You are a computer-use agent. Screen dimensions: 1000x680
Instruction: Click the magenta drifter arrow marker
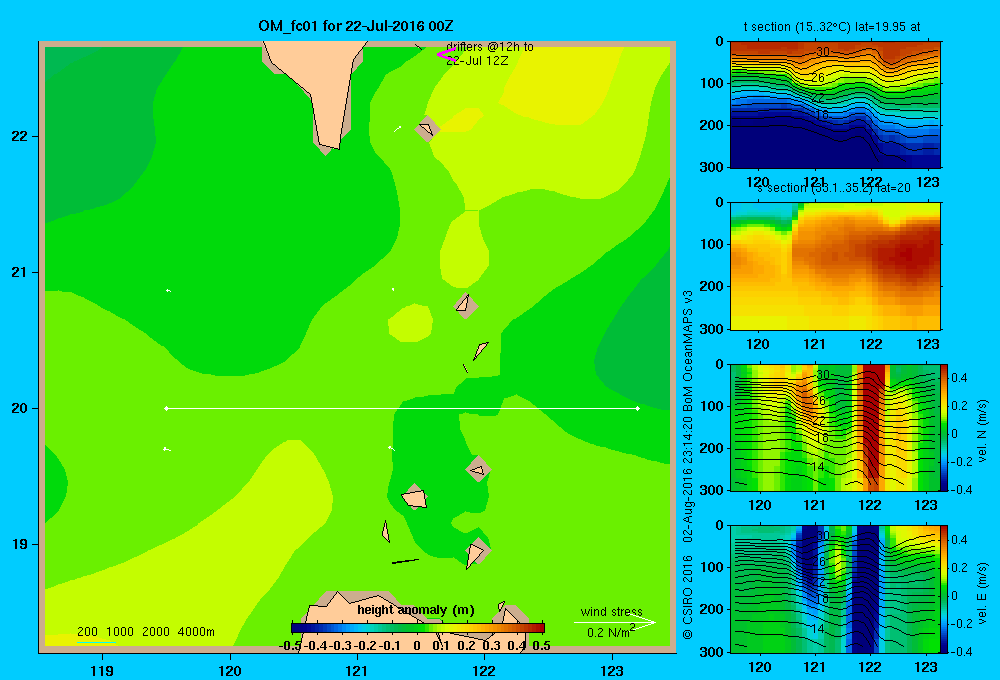pyautogui.click(x=446, y=55)
